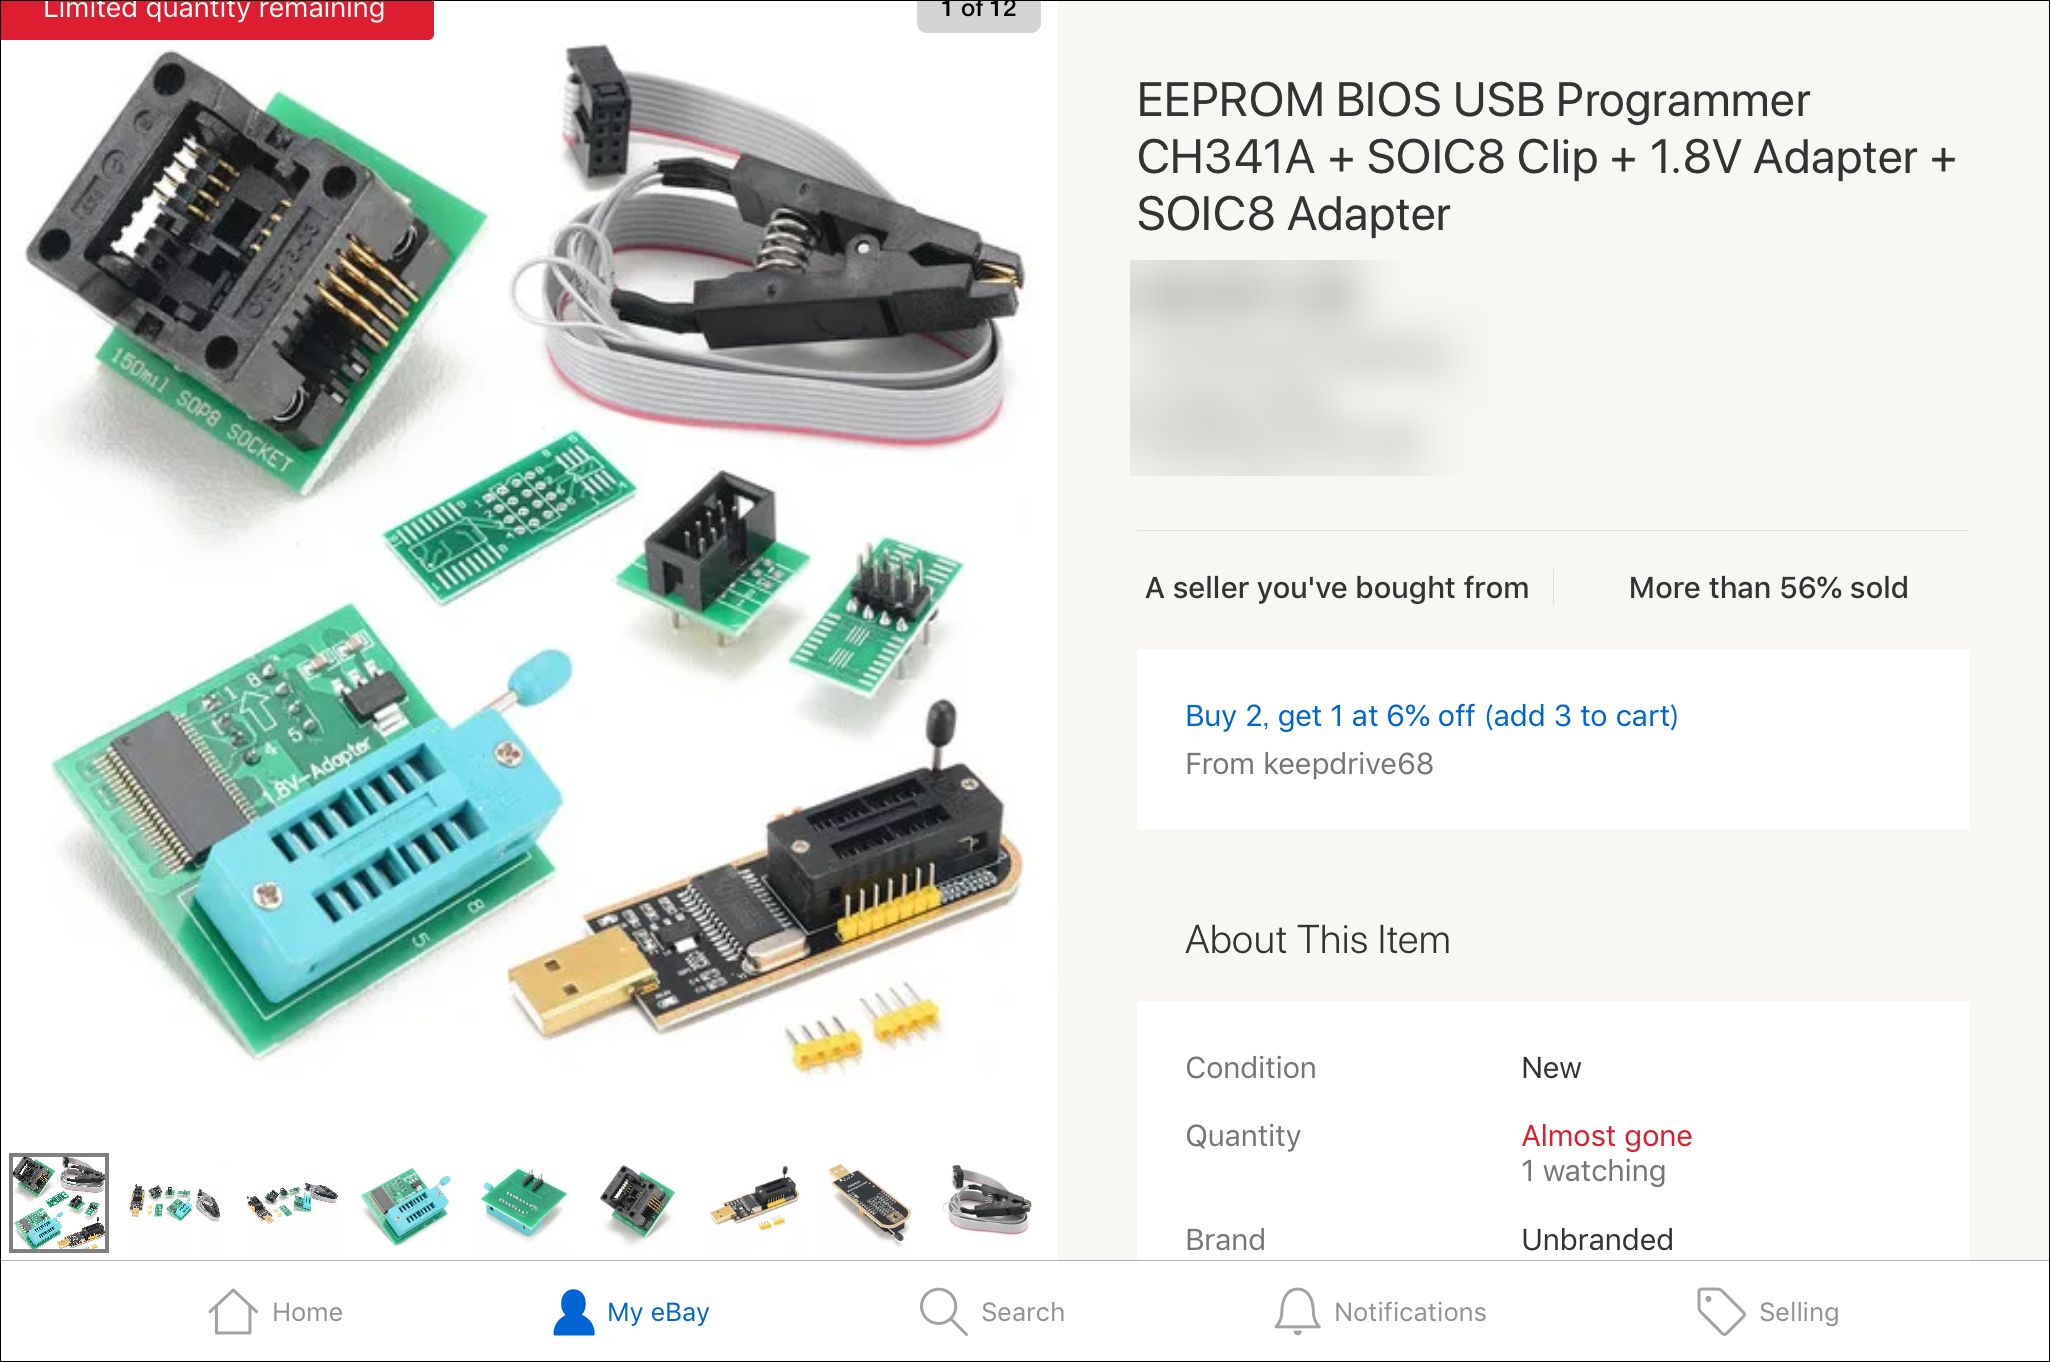This screenshot has width=2050, height=1362.
Task: Select the first thumbnail showing the full kit
Action: tap(59, 1202)
